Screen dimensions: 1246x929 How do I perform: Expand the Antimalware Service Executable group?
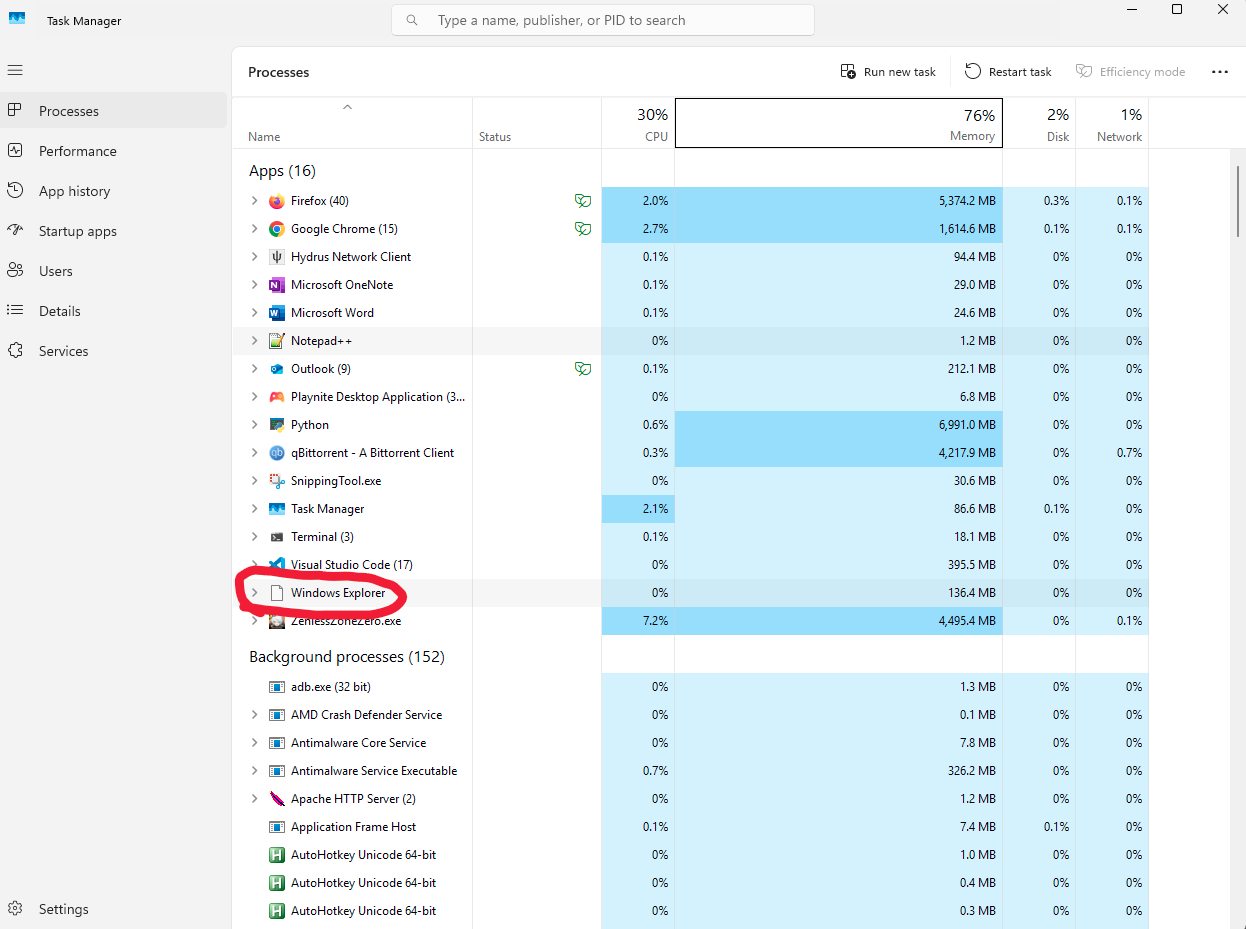pyautogui.click(x=254, y=771)
